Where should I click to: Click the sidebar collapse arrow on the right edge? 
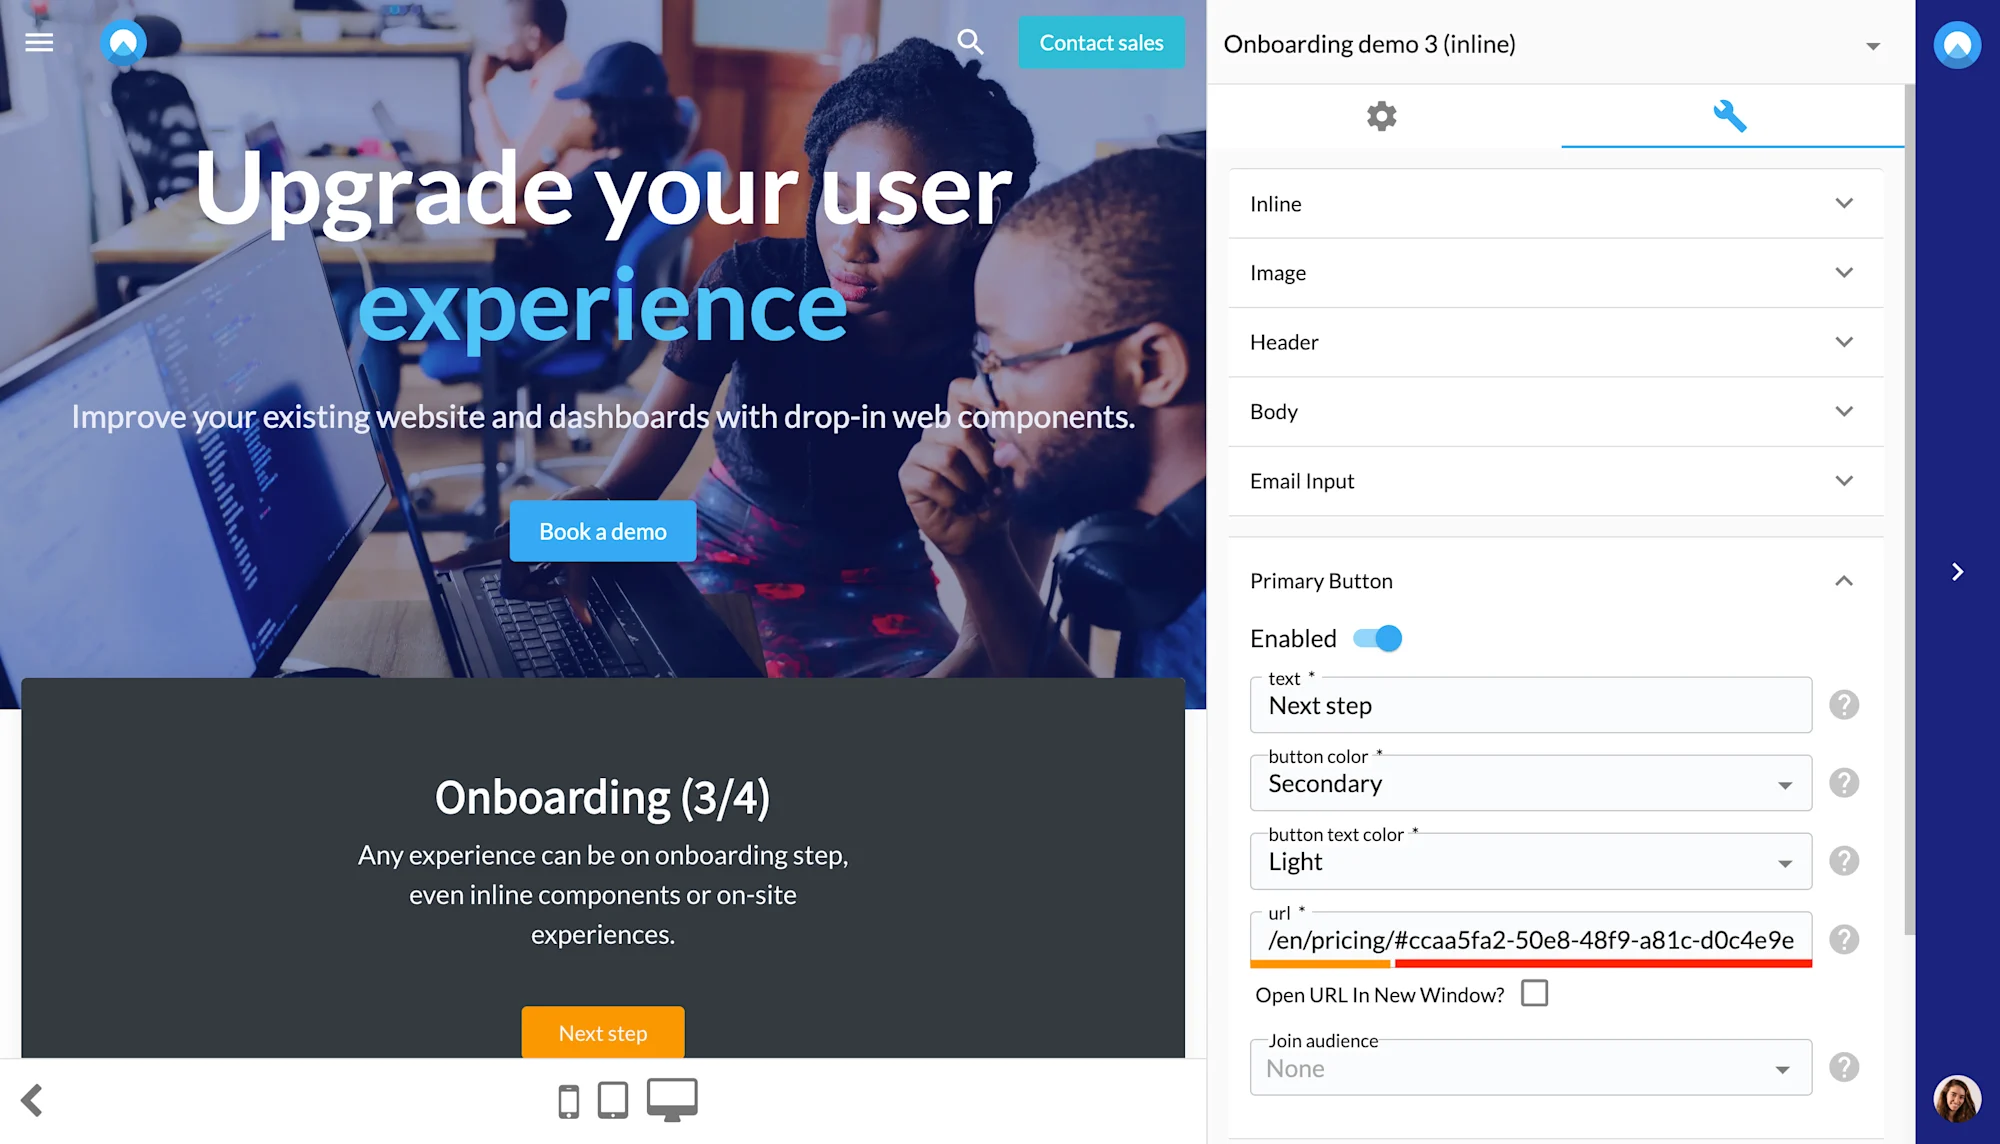1956,571
